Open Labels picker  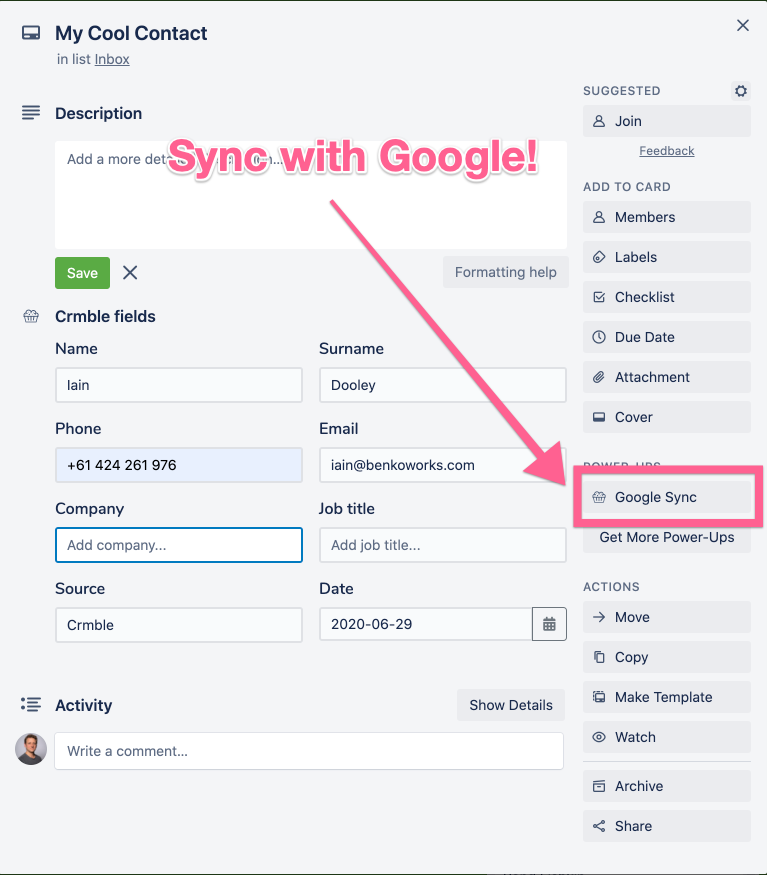coord(667,257)
